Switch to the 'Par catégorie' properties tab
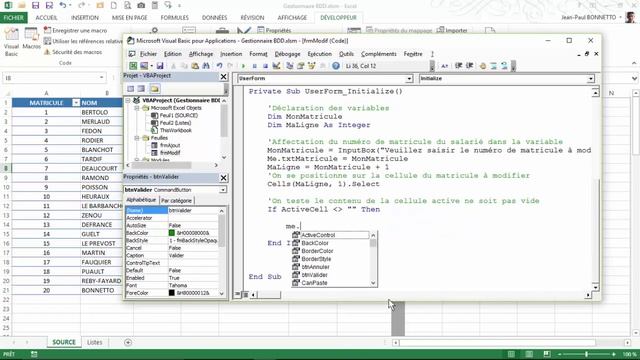The height and width of the screenshot is (360, 640). click(x=176, y=200)
